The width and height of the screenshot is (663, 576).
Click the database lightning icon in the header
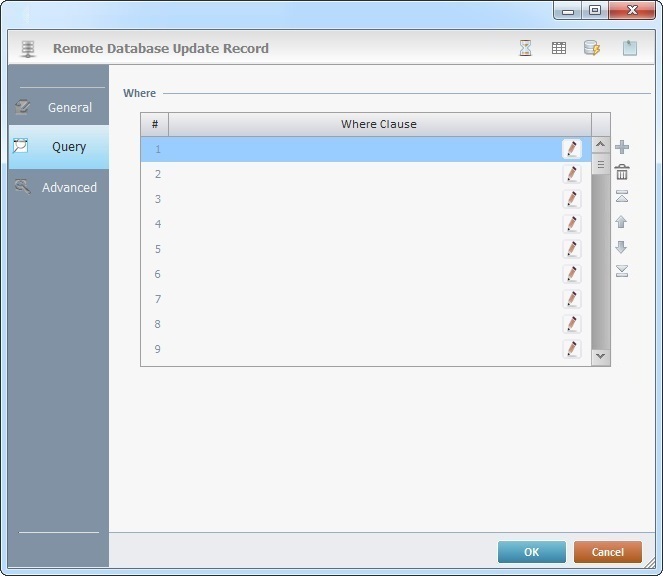592,48
